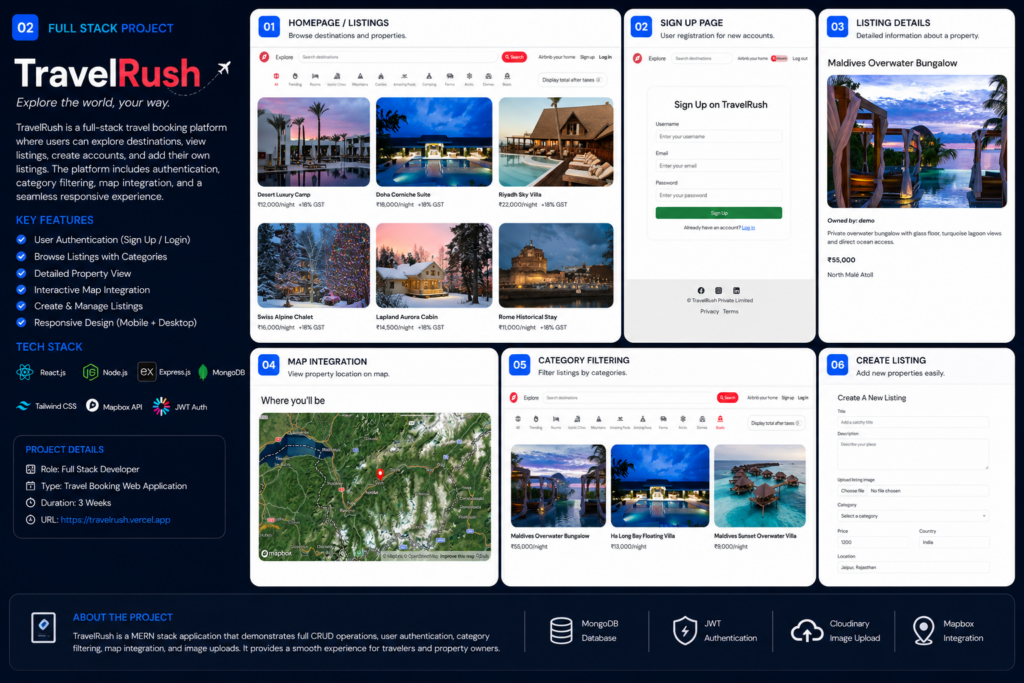Image resolution: width=1024 pixels, height=683 pixels.
Task: Open the Lapland Aurora Cabin listing thumbnail
Action: tap(434, 265)
